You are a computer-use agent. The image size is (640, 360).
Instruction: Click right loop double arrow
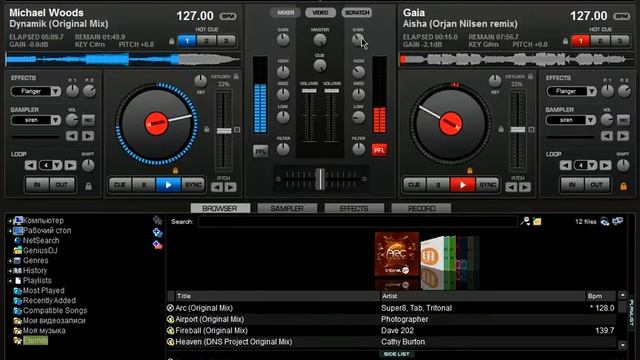pos(605,165)
